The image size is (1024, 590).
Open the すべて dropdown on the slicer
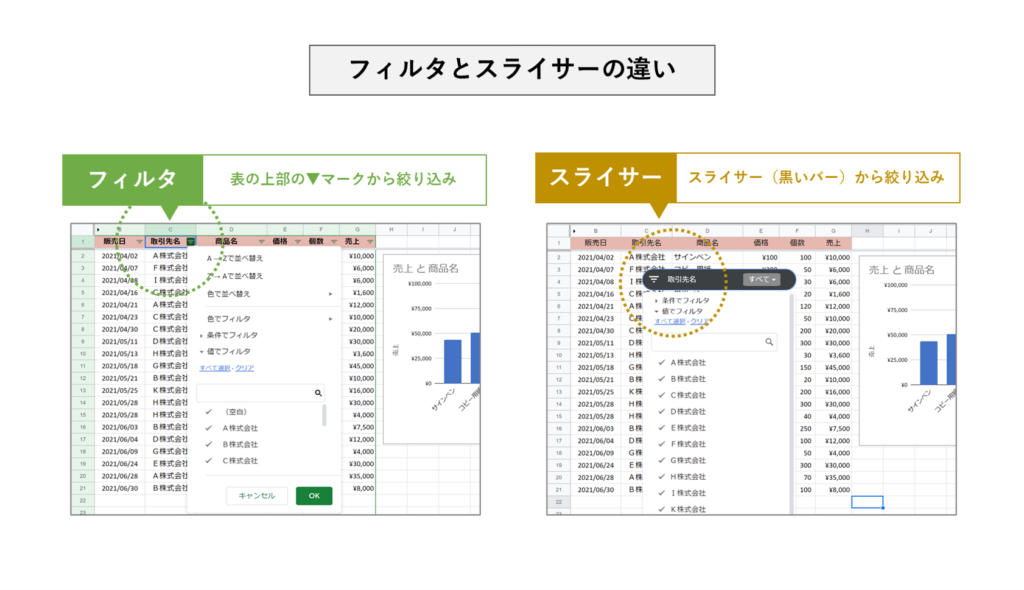pos(762,279)
